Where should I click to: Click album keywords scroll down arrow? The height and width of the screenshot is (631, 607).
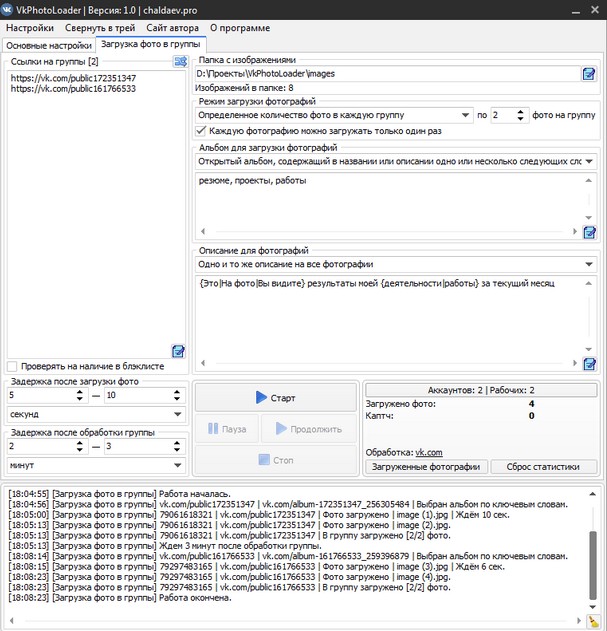point(588,218)
